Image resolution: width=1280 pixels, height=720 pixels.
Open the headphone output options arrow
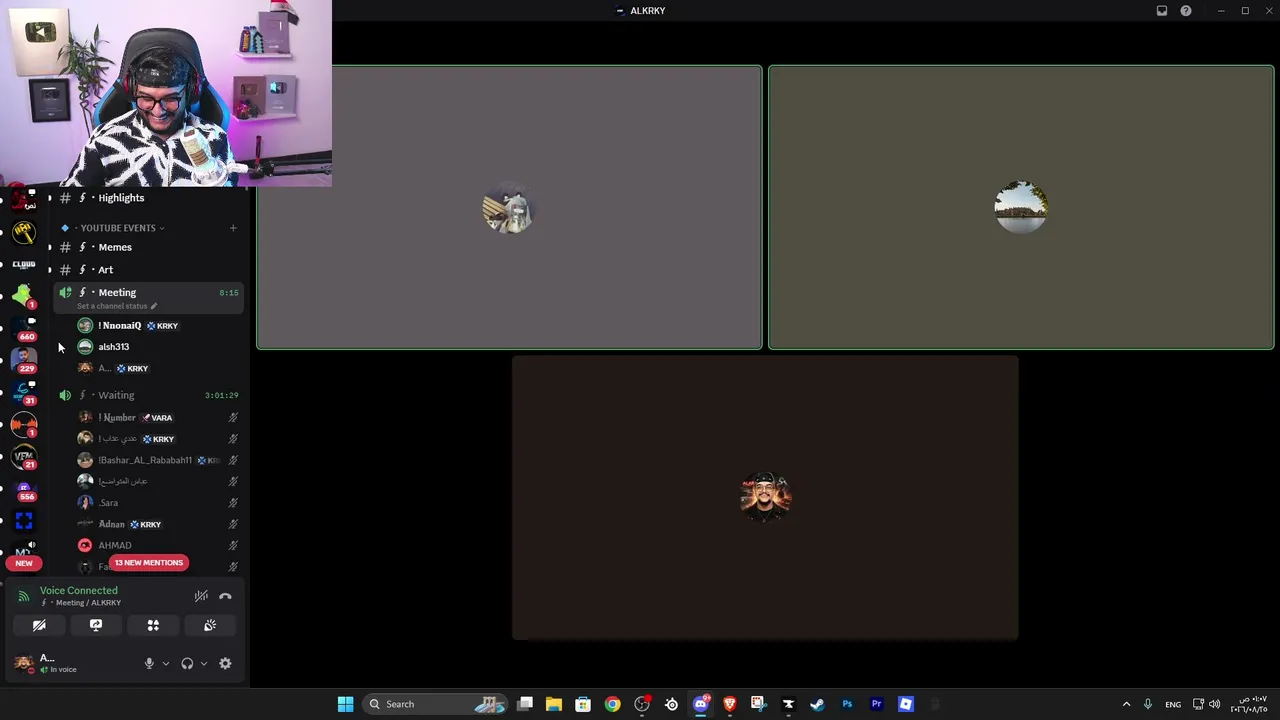(x=204, y=663)
